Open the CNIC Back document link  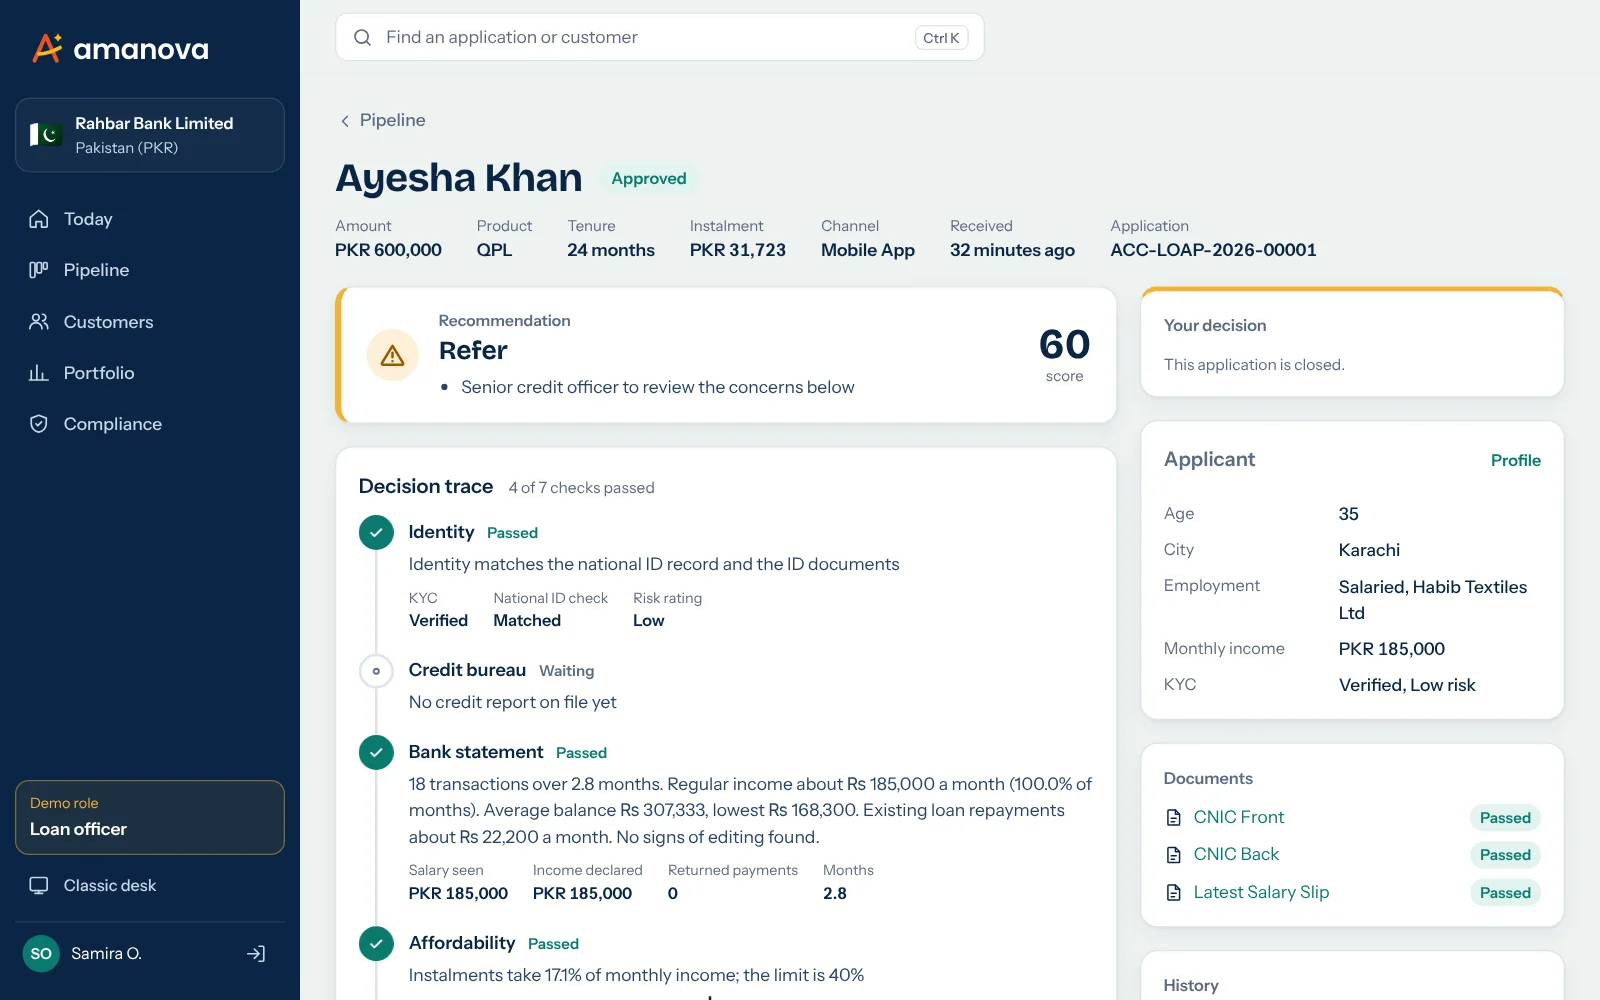(x=1236, y=854)
